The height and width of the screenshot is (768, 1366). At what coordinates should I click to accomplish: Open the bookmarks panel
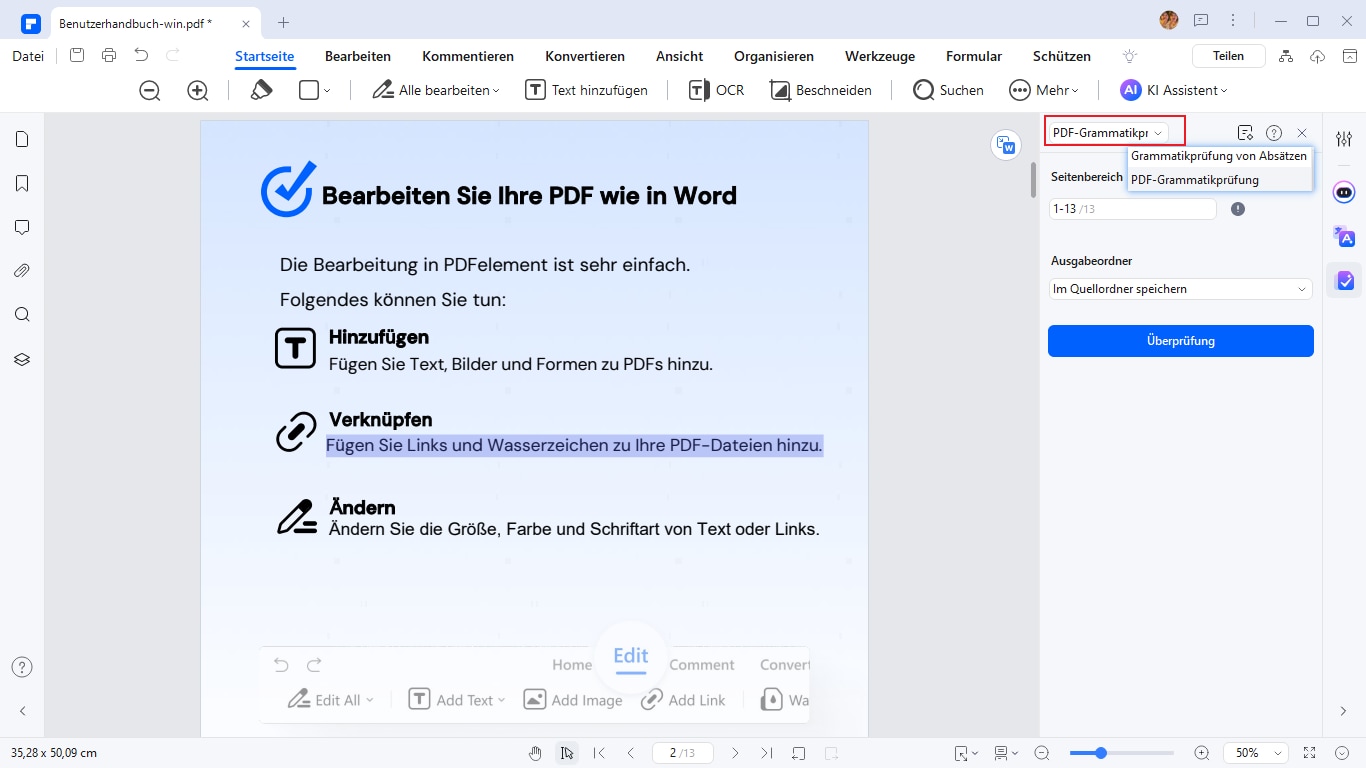point(22,183)
